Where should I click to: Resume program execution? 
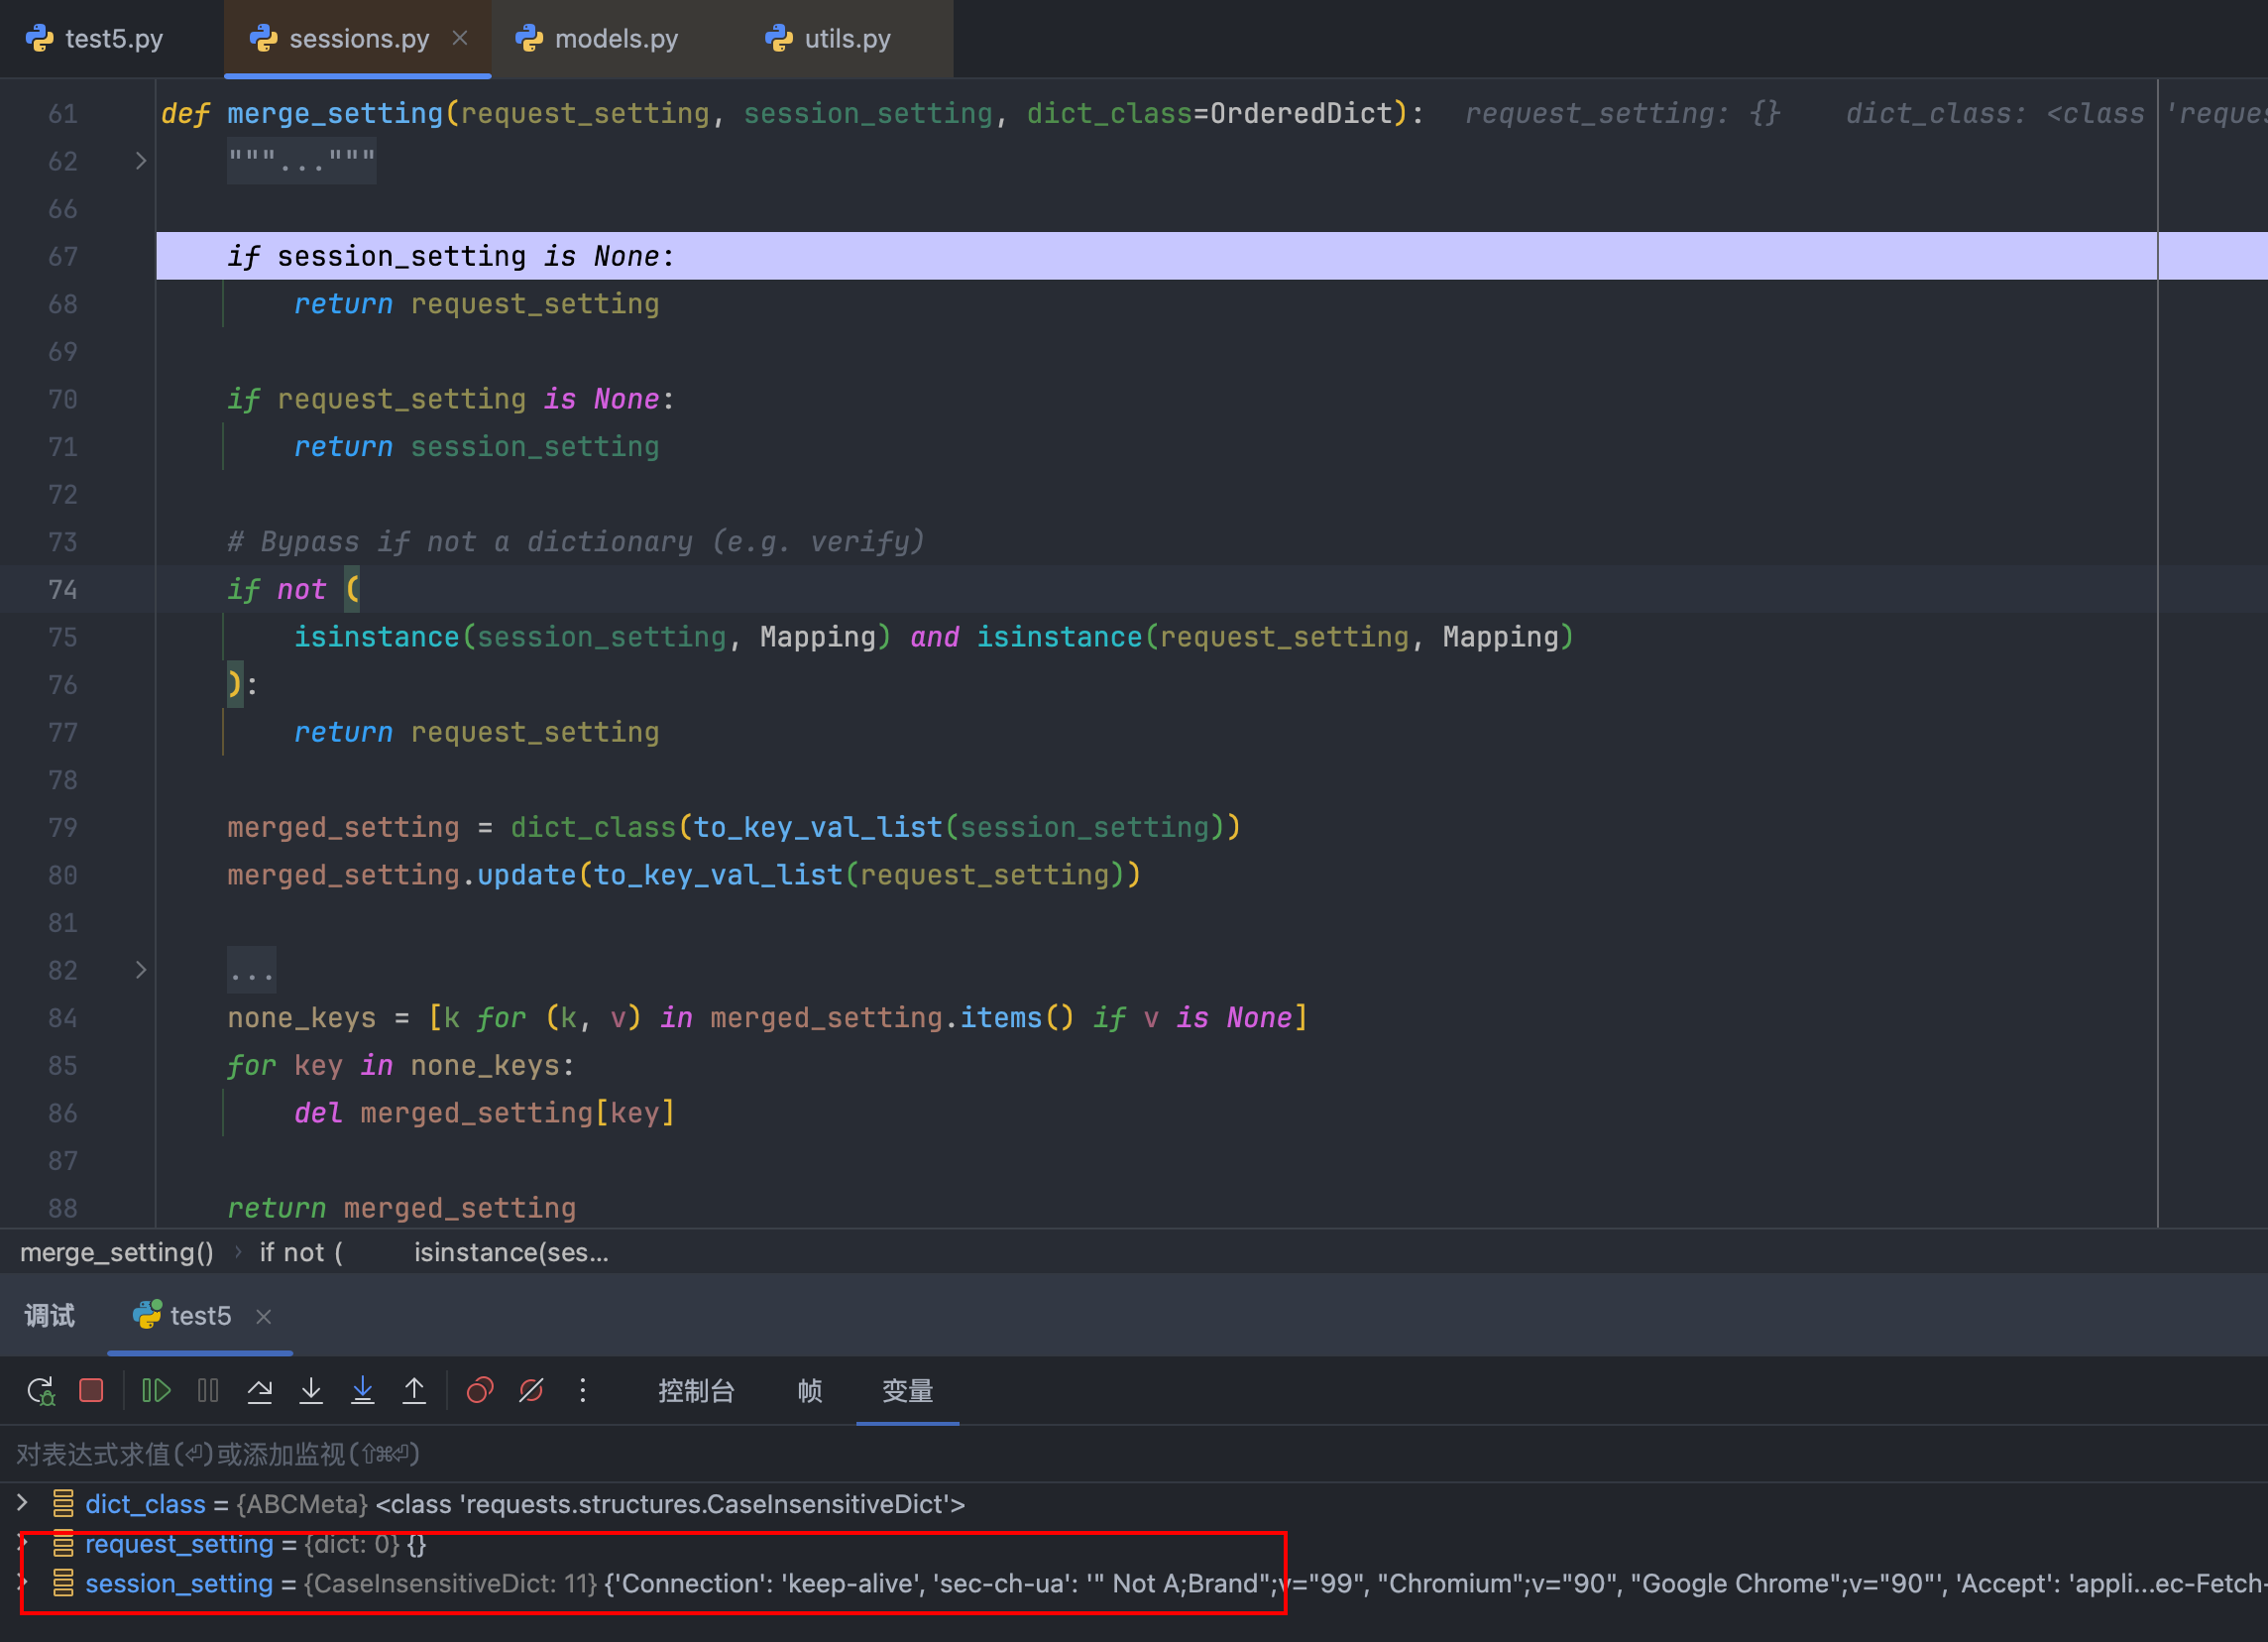pos(156,1391)
